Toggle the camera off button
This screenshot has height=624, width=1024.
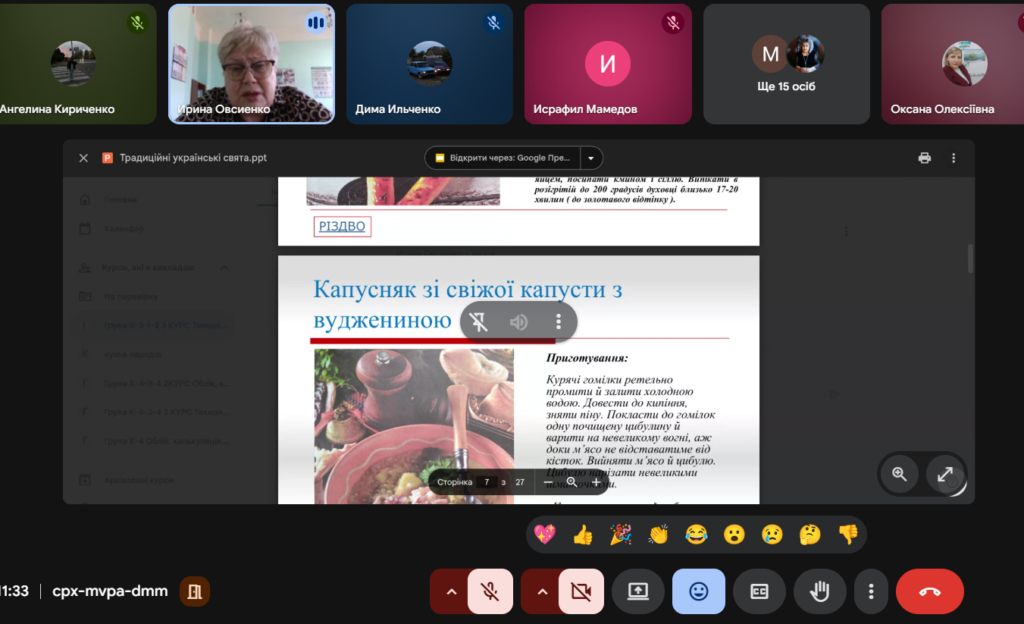tap(581, 591)
